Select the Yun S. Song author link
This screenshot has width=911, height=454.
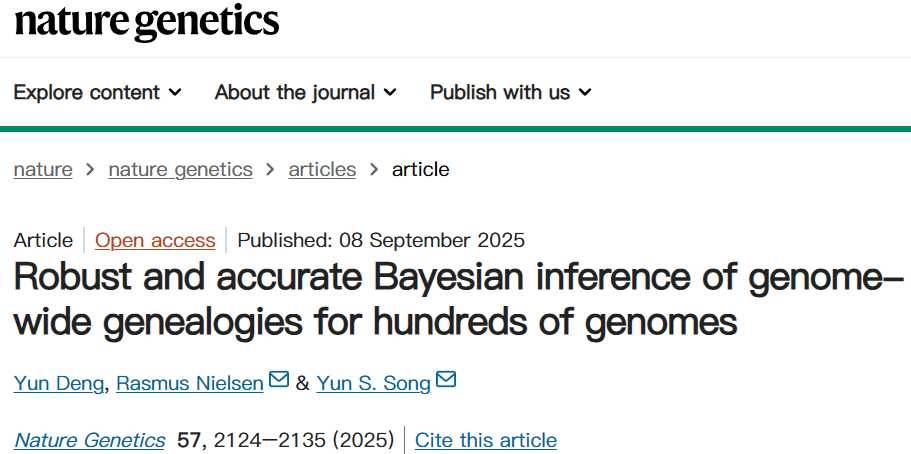pyautogui.click(x=374, y=383)
